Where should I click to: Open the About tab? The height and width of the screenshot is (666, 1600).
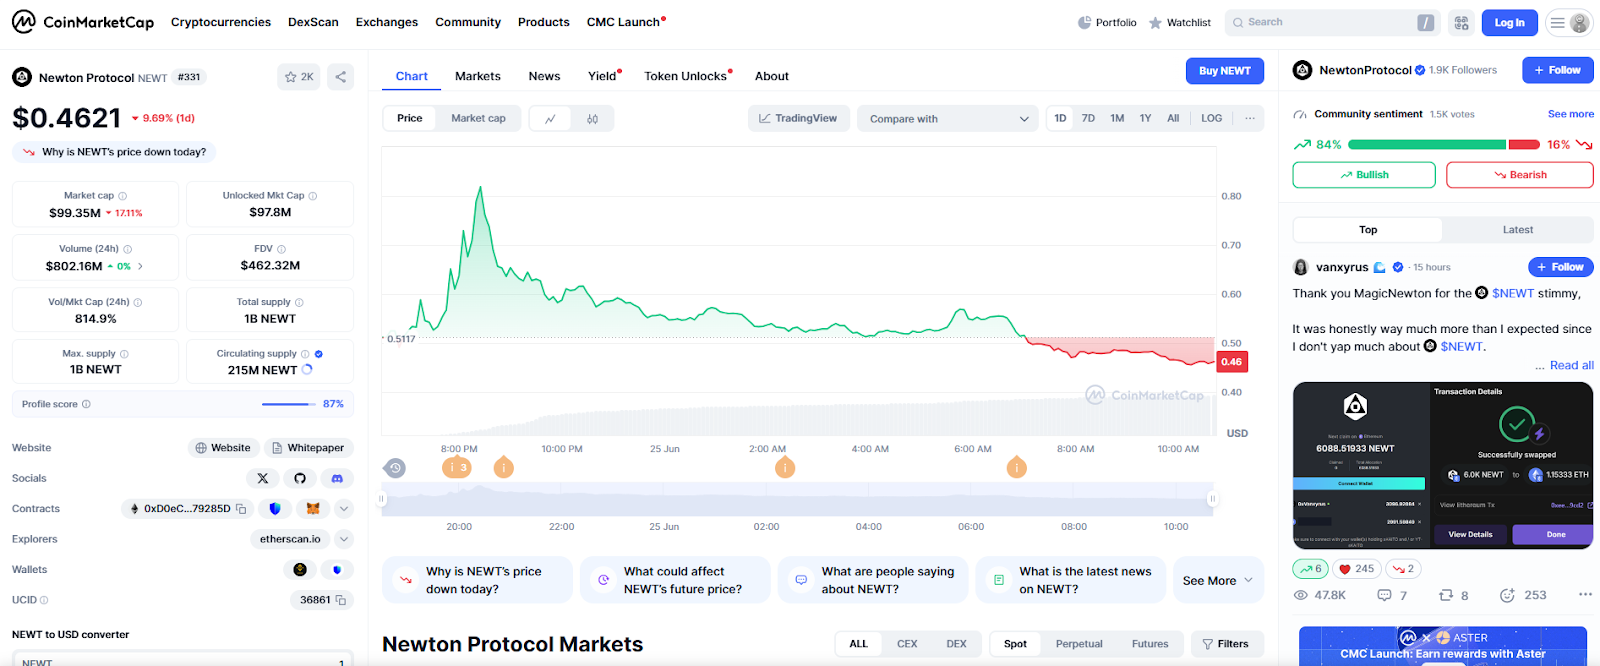(772, 76)
